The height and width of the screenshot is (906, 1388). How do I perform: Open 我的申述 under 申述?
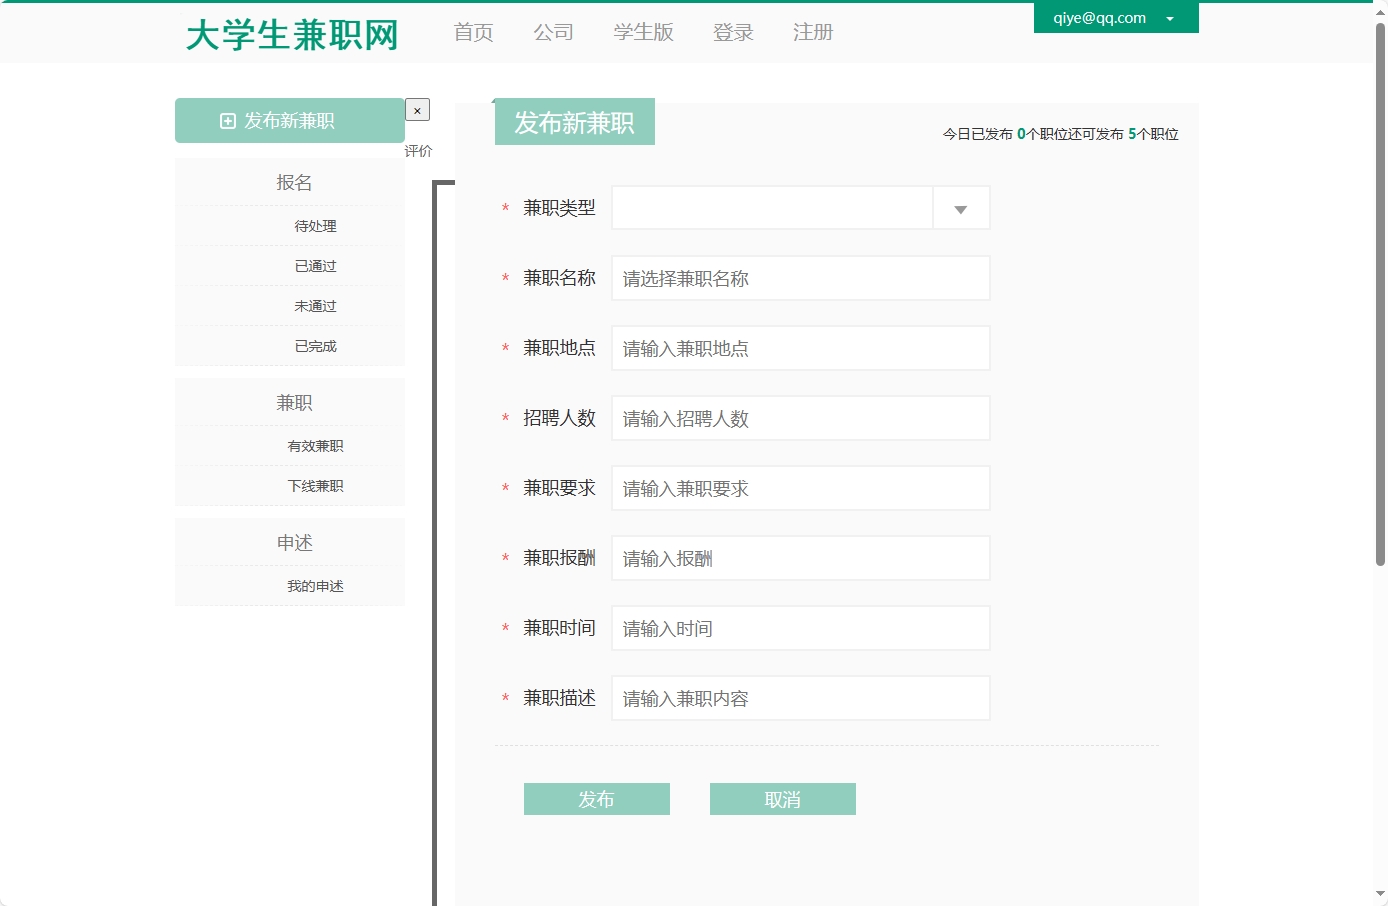(x=315, y=585)
